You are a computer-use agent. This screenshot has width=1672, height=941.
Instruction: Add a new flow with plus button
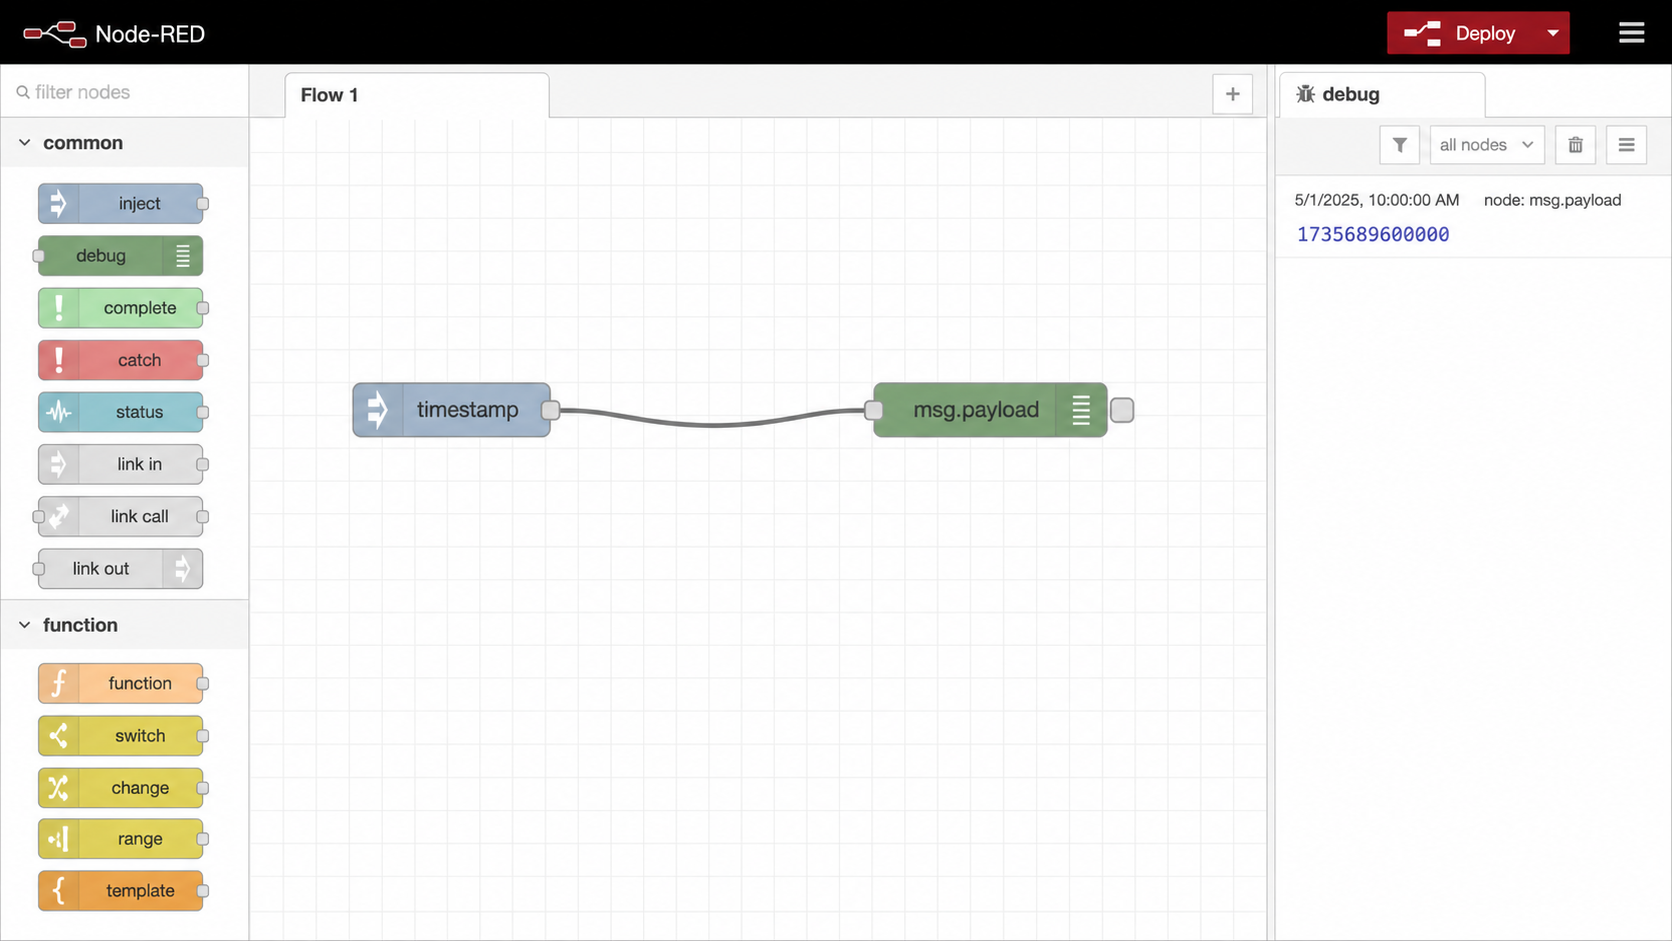click(1232, 94)
